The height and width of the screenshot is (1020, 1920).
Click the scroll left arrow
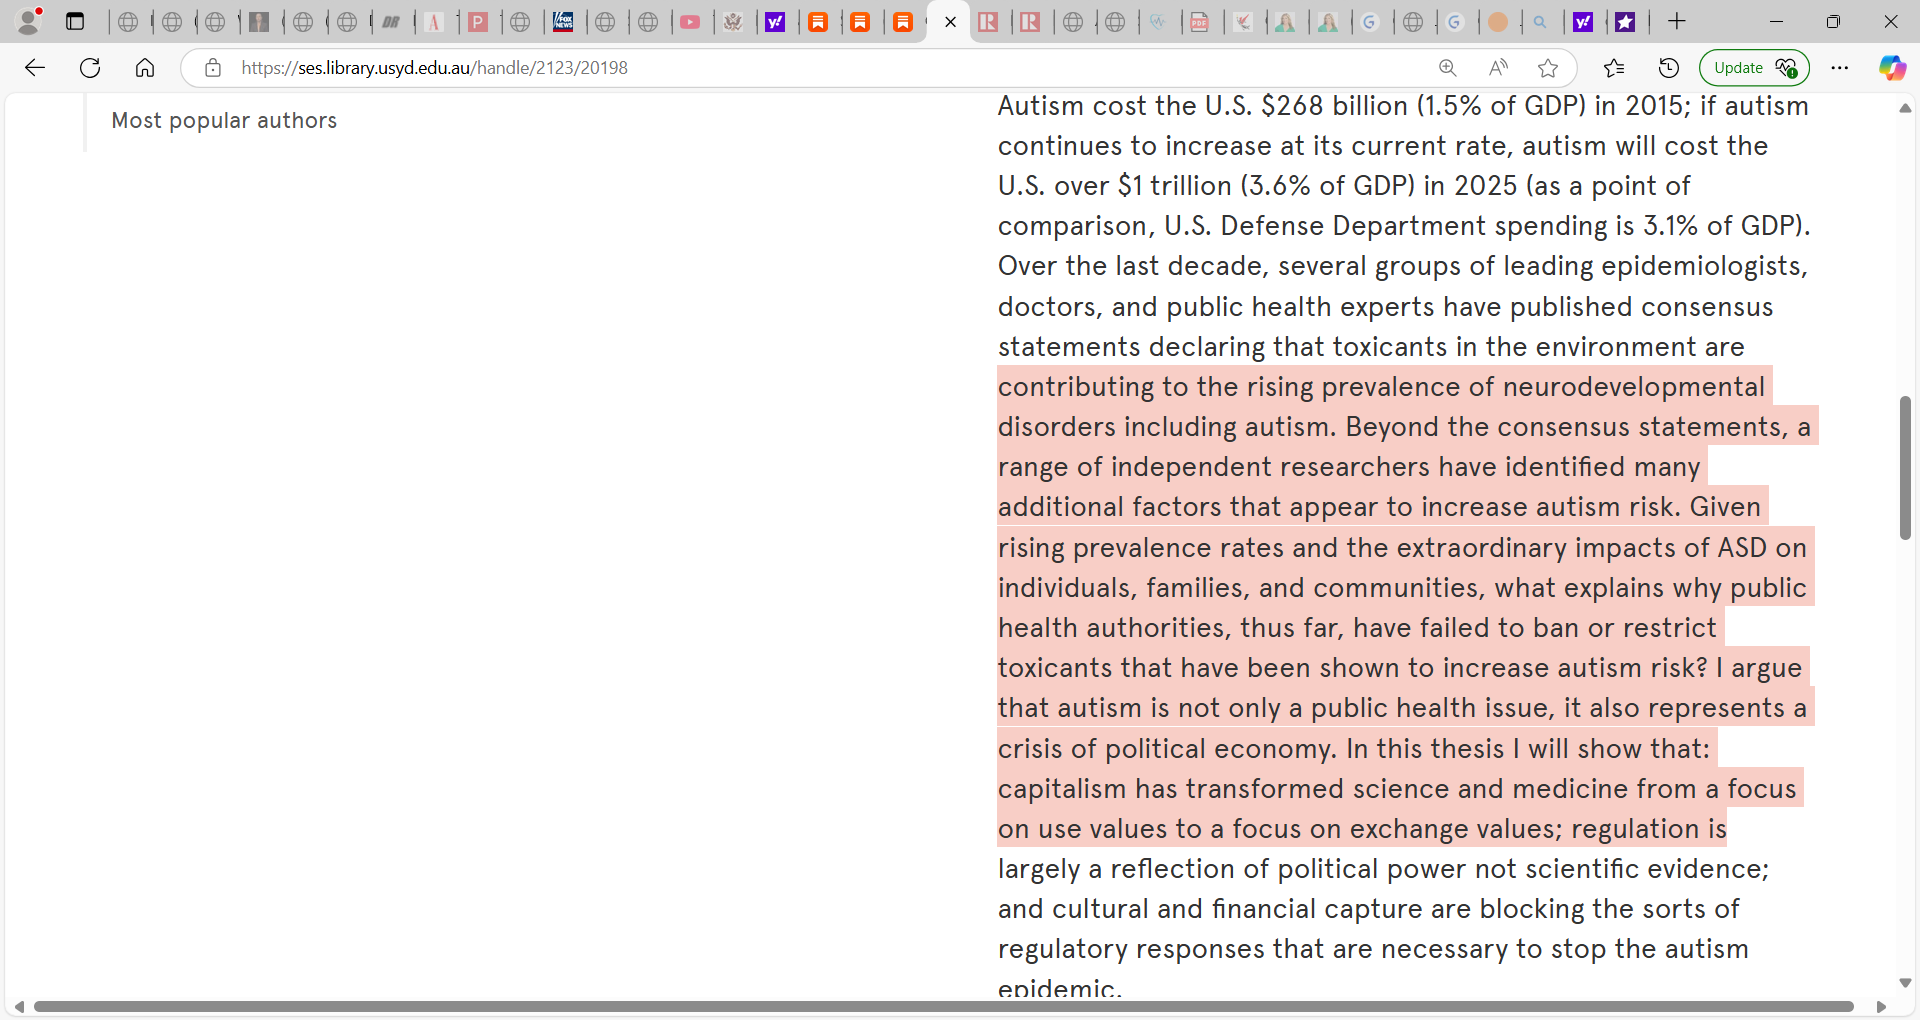[18, 1006]
